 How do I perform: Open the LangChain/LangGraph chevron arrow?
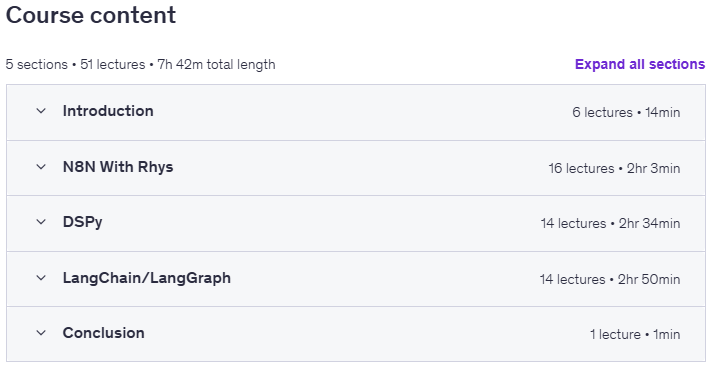click(41, 278)
